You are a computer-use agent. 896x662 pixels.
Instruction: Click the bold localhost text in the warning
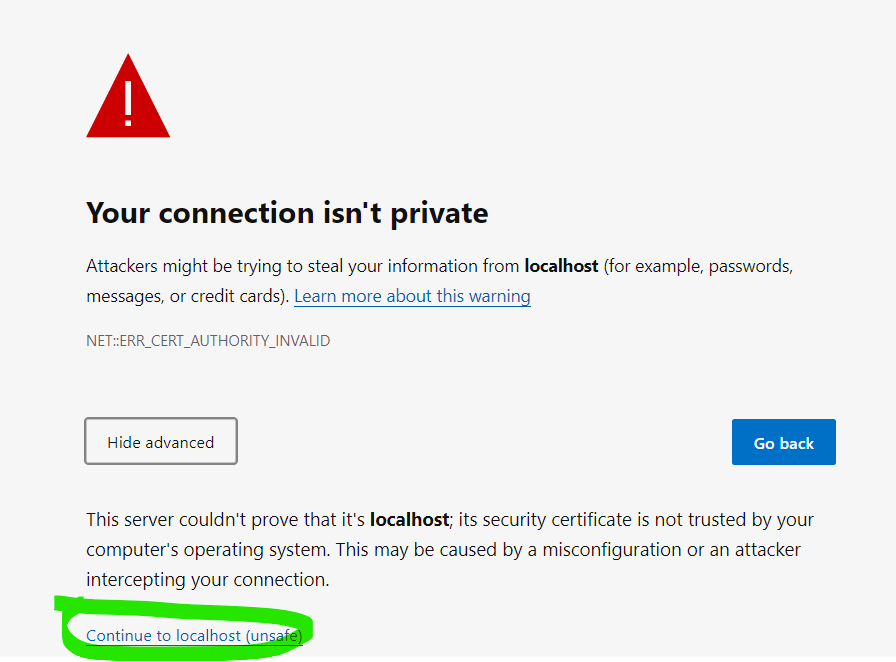pyautogui.click(x=560, y=265)
